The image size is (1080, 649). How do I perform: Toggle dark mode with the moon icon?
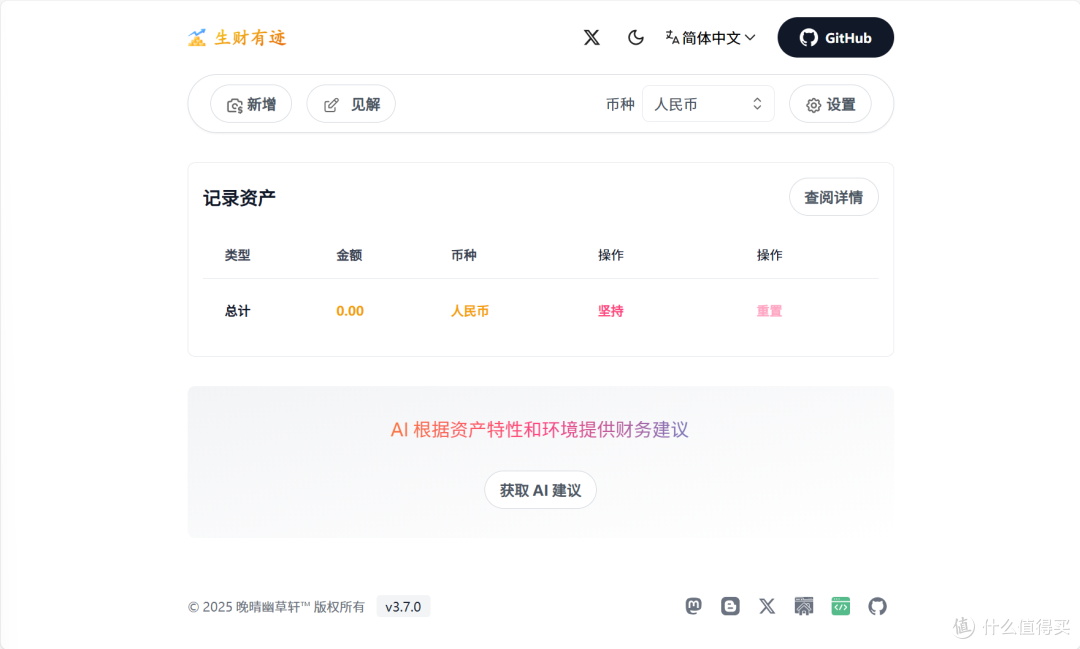635,37
